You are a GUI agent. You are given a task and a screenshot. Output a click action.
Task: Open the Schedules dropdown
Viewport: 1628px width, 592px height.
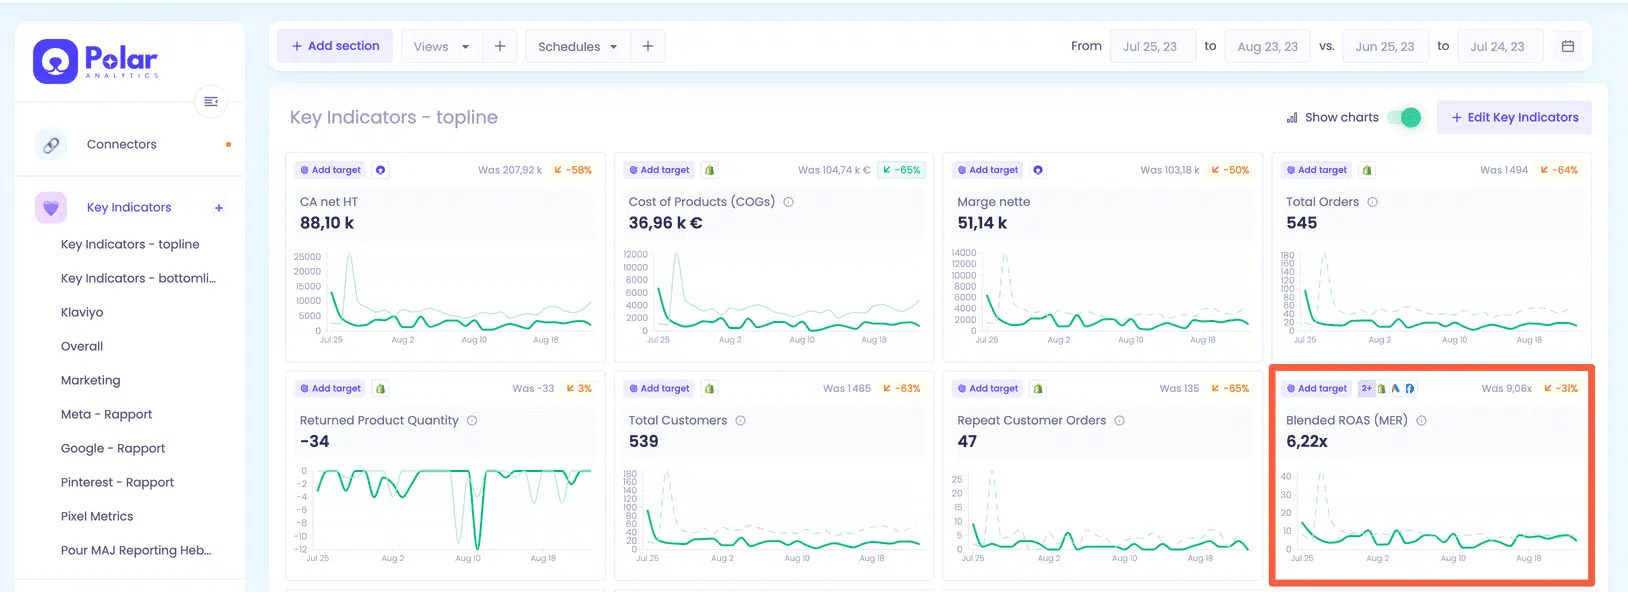[578, 46]
